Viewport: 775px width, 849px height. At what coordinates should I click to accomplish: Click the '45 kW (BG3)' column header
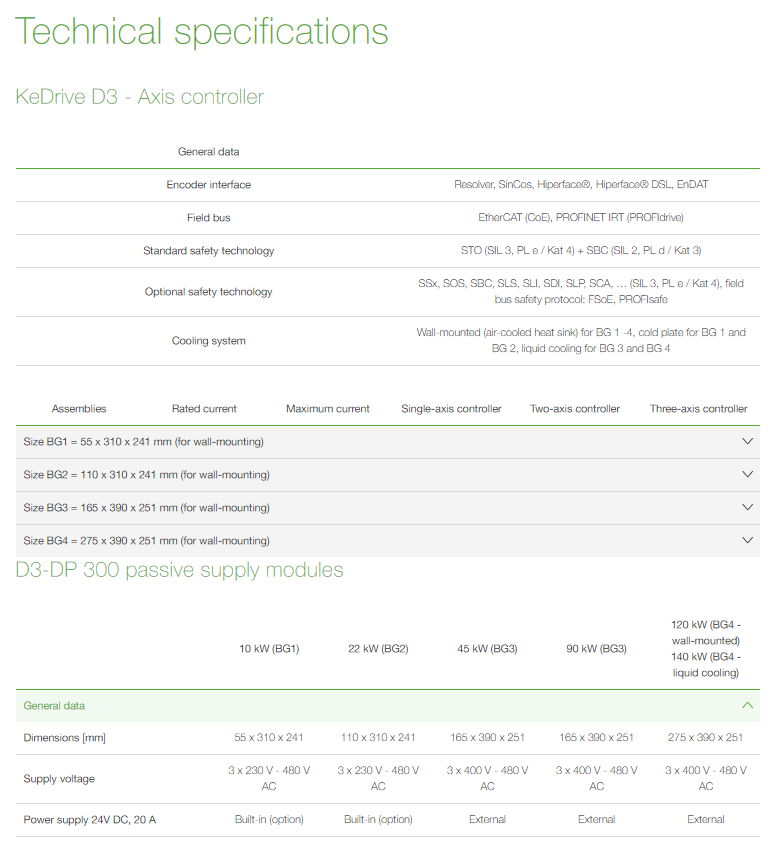487,649
